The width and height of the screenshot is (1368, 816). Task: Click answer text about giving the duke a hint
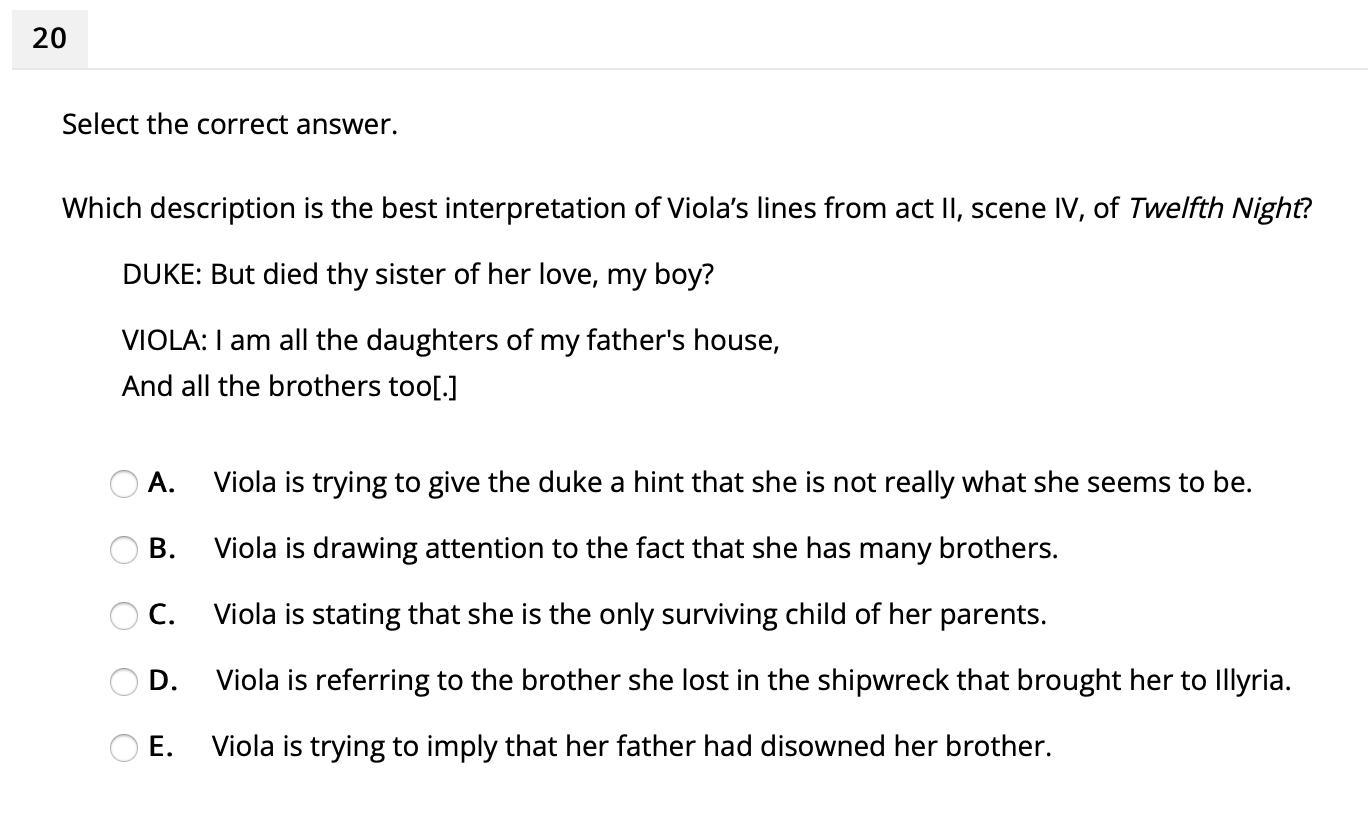(x=732, y=482)
